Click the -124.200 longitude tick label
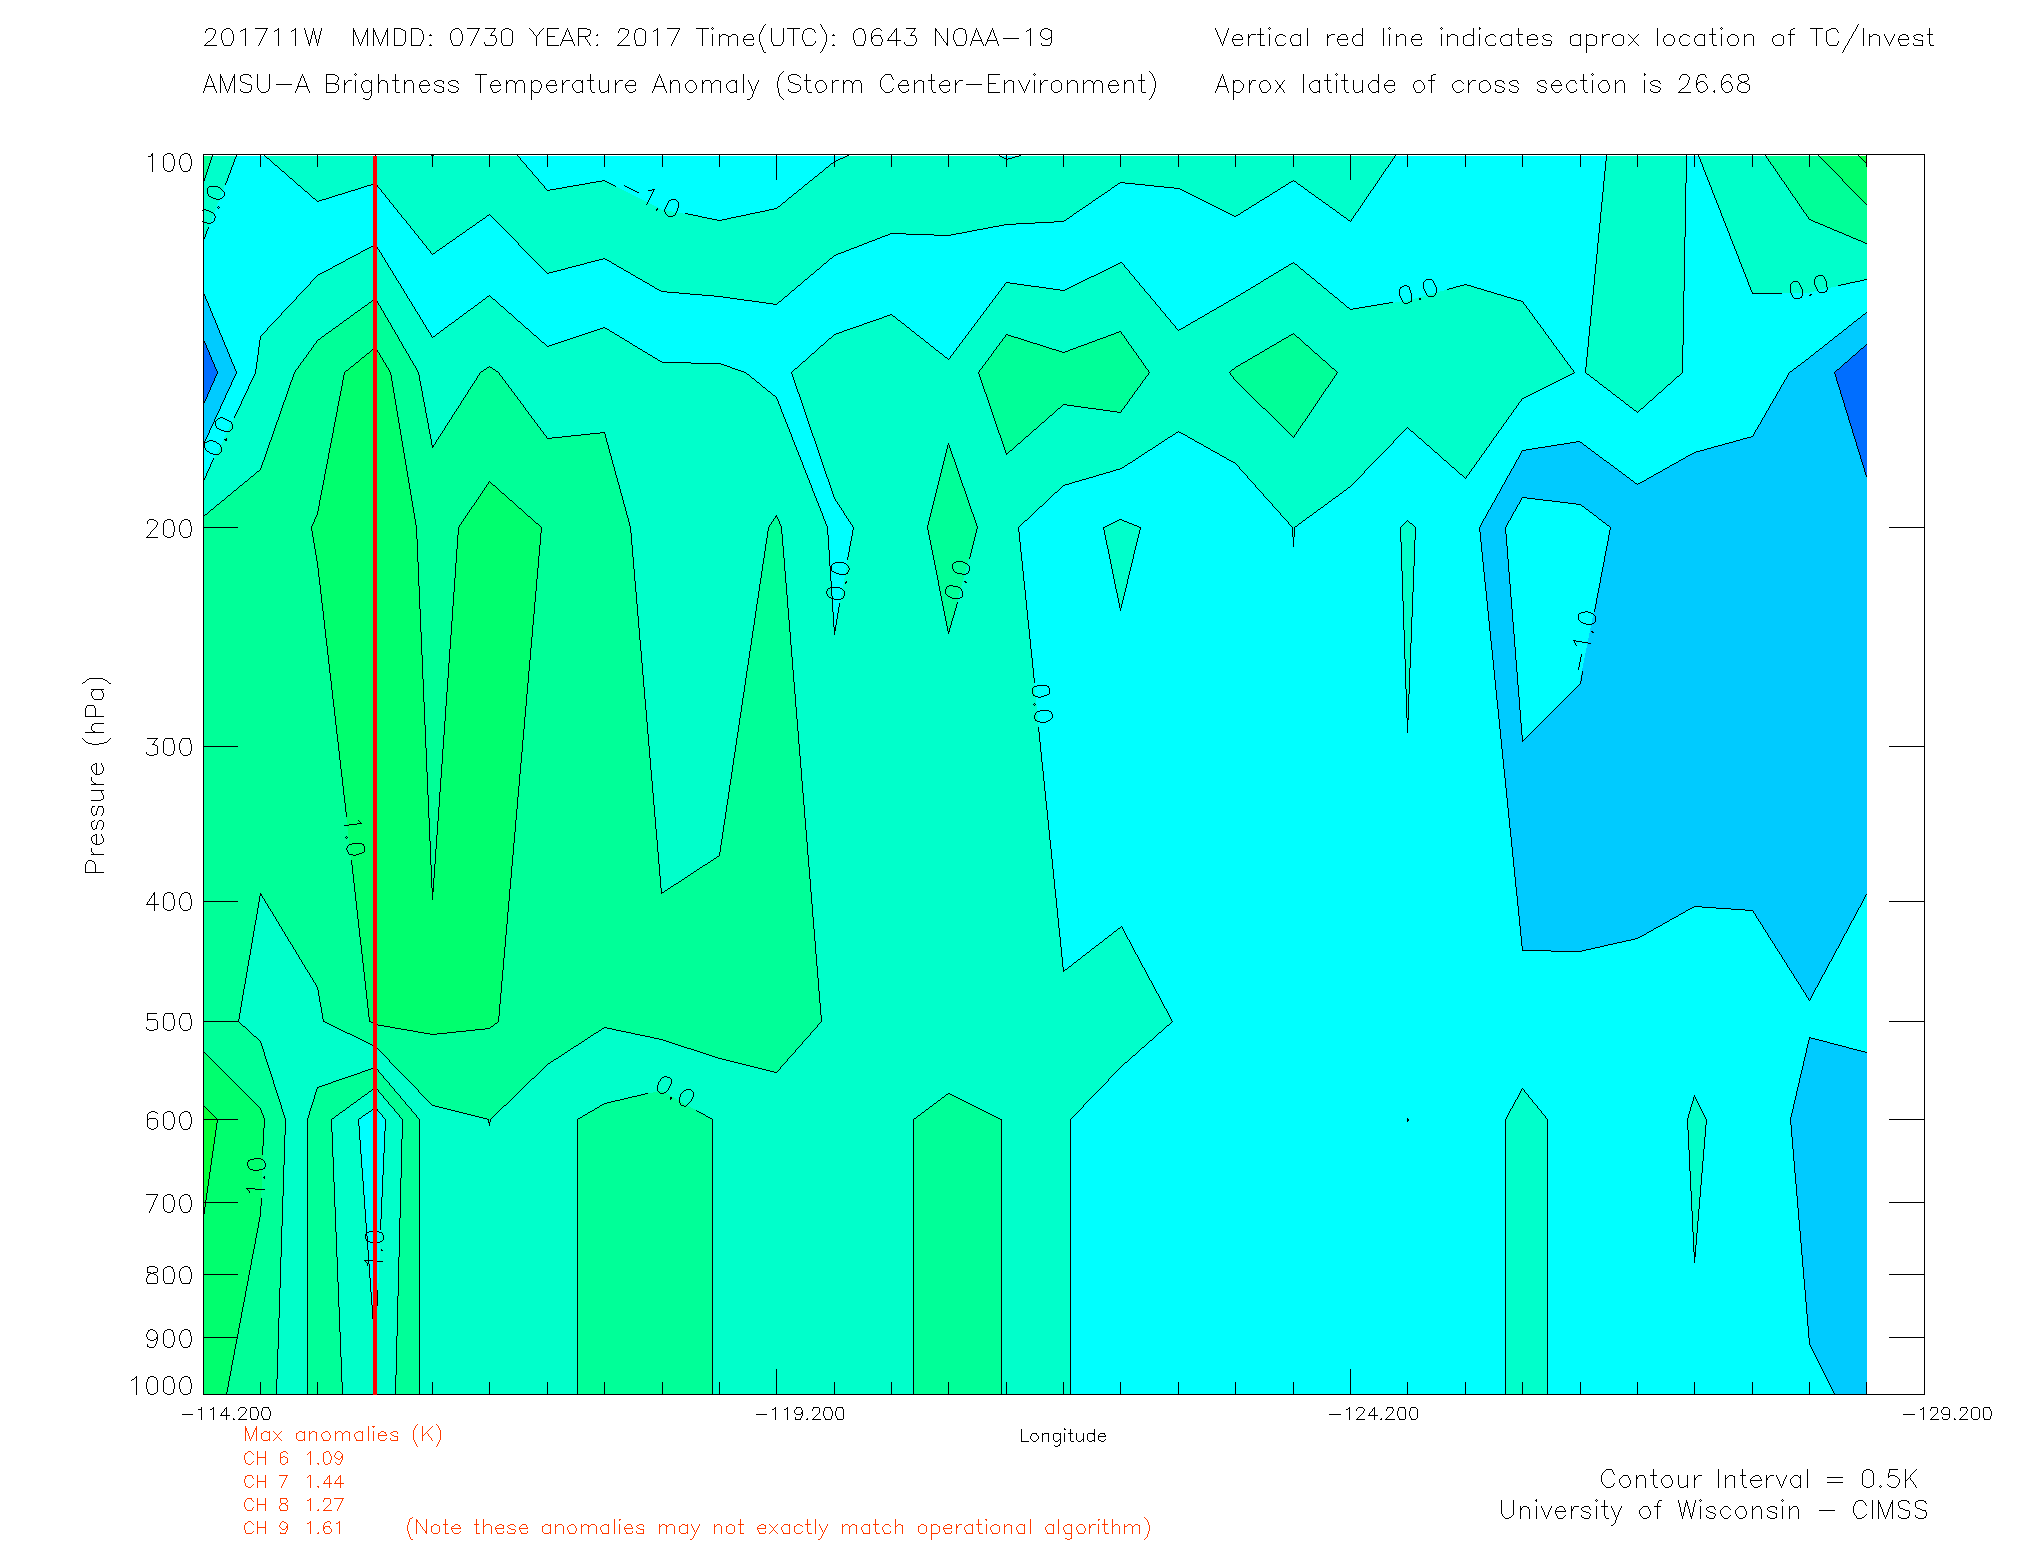The height and width of the screenshot is (1550, 2025). pos(1373,1414)
